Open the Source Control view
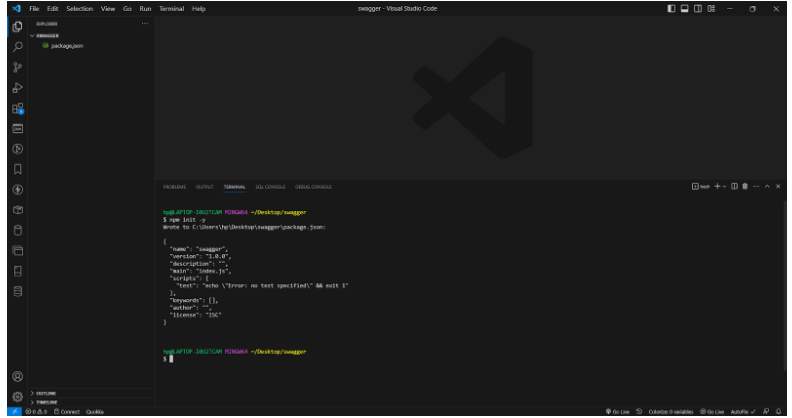Image resolution: width=792 pixels, height=418 pixels. (x=17, y=67)
